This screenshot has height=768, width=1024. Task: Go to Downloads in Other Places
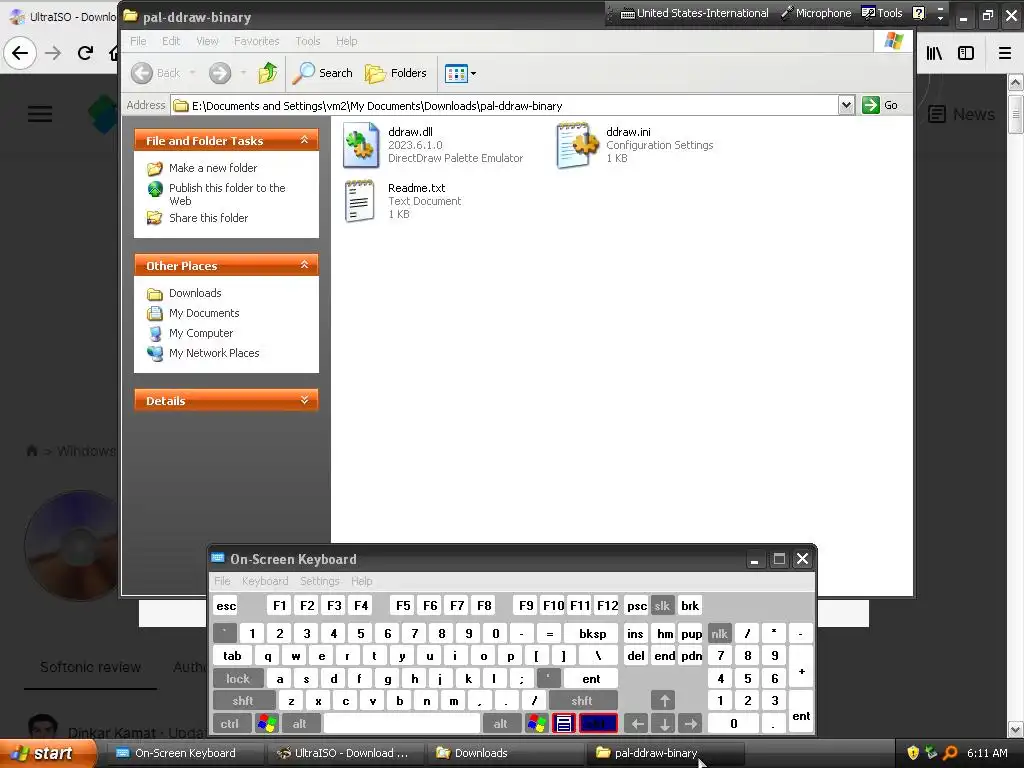coord(195,293)
